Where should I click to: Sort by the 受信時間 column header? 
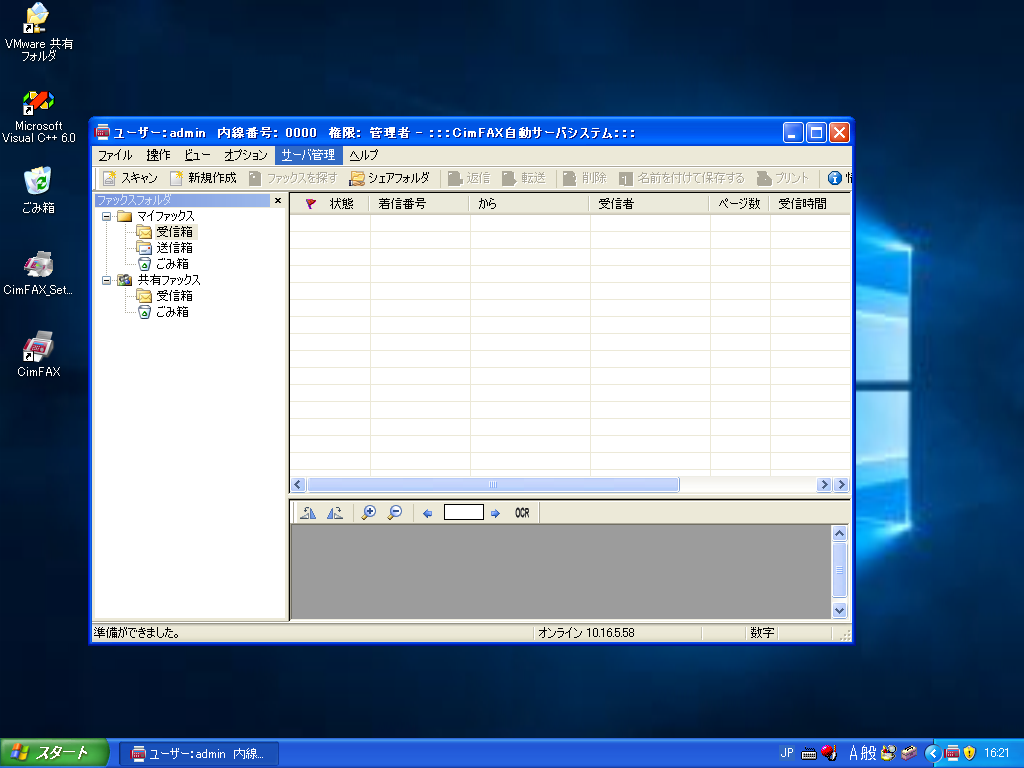(x=810, y=204)
